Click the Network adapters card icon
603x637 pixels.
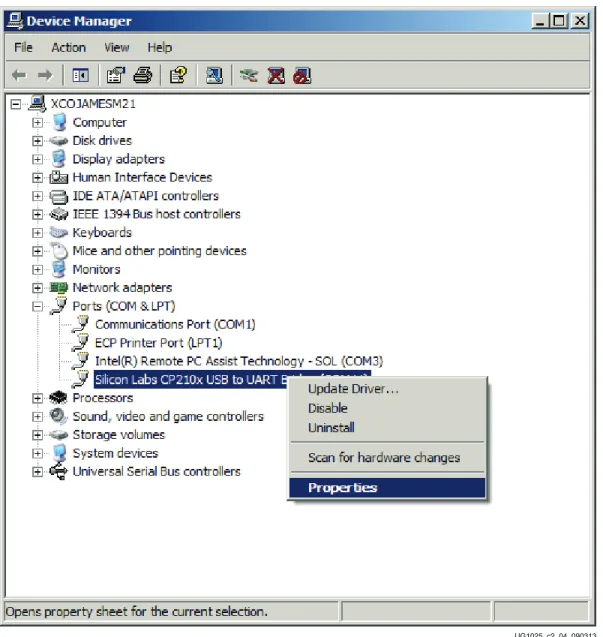click(x=59, y=288)
